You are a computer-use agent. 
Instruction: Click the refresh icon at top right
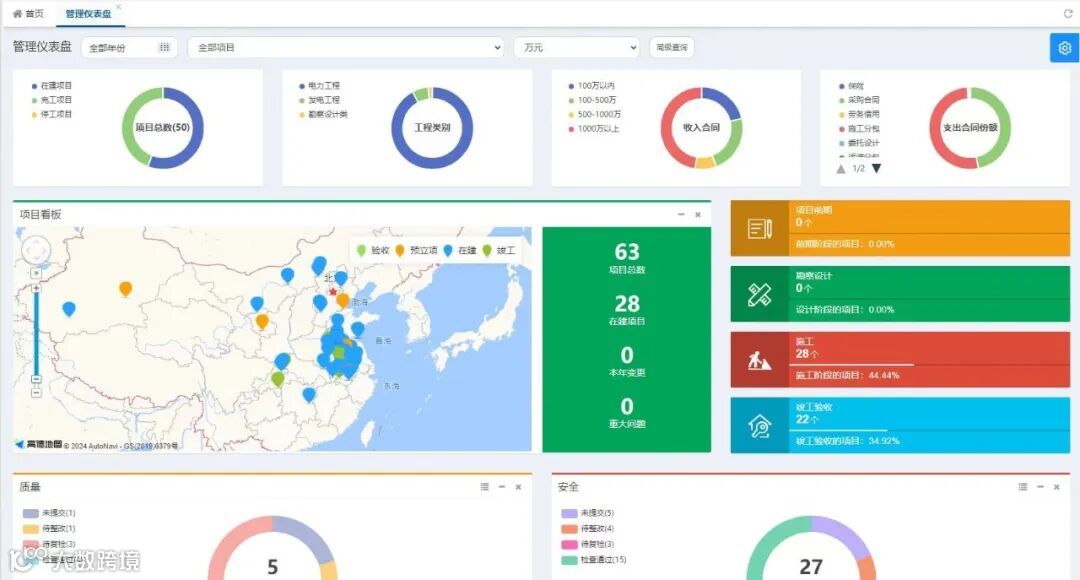click(1068, 13)
